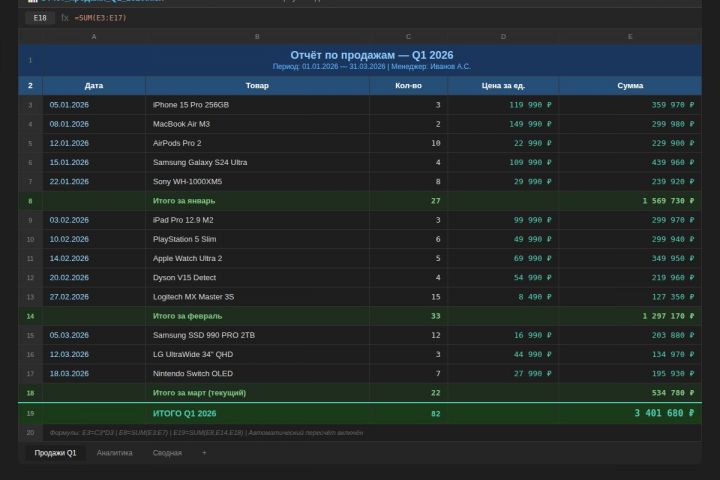Click the Сумма column heading
Viewport: 720px width, 480px height.
click(x=630, y=86)
